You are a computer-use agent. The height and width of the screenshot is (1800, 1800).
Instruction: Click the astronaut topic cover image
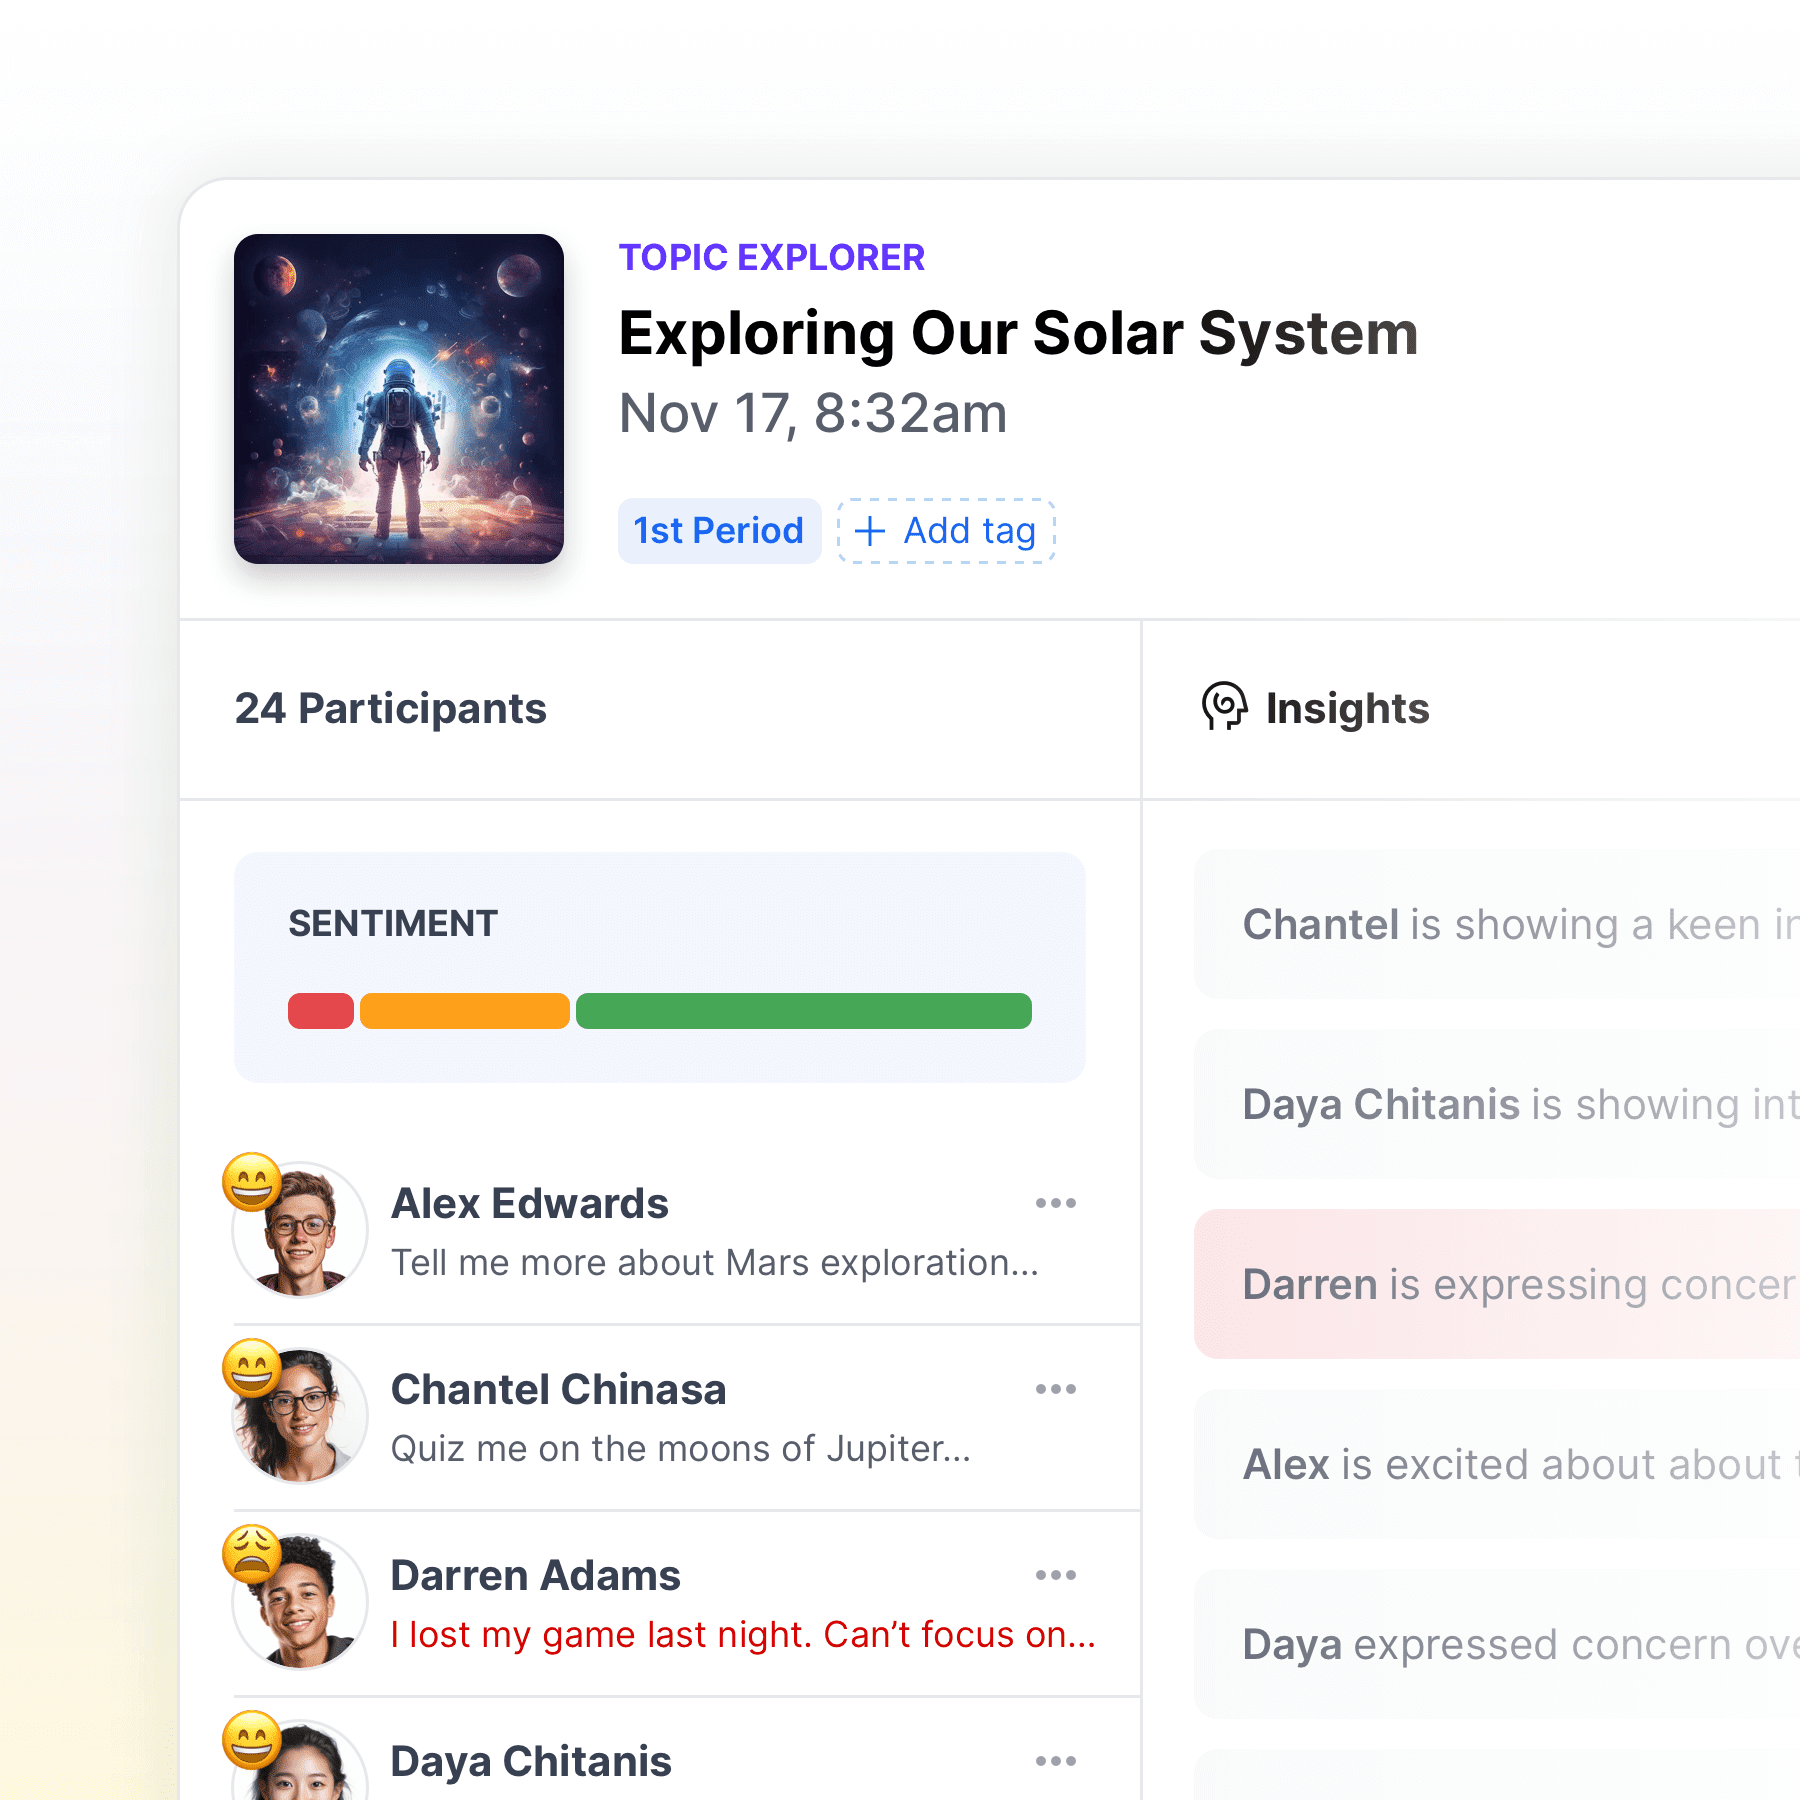(399, 399)
